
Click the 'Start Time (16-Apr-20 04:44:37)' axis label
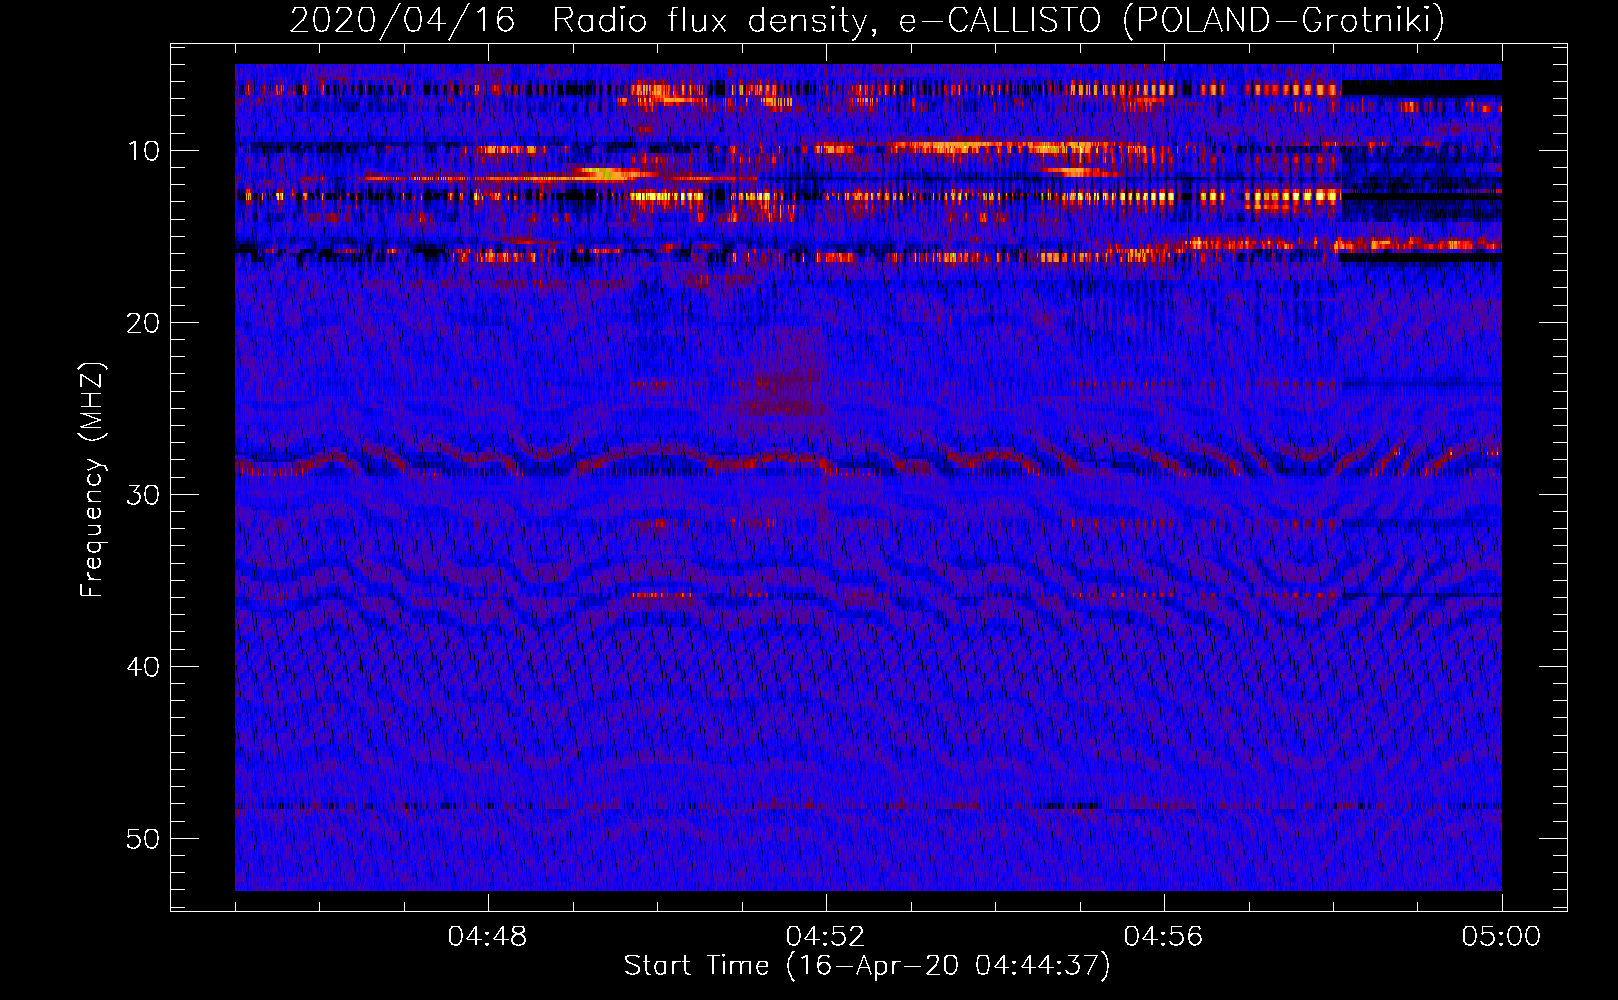(x=867, y=966)
